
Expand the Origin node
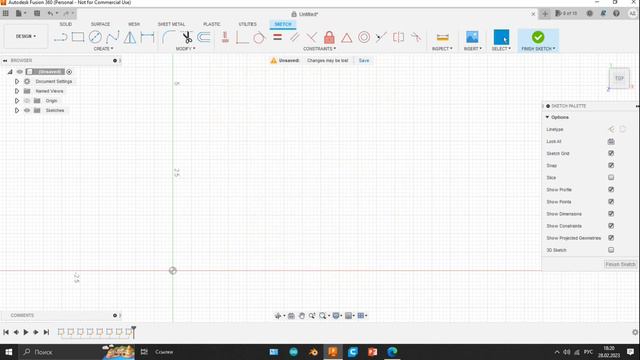17,100
